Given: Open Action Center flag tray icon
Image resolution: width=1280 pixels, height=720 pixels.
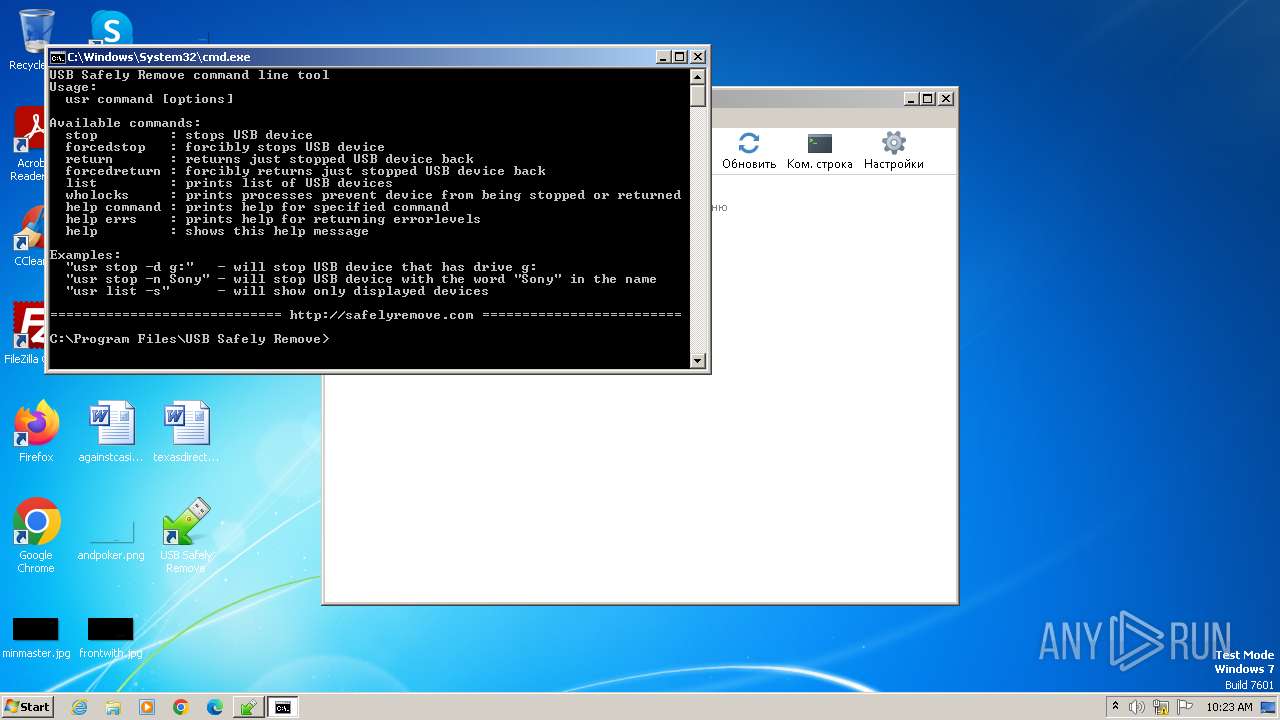Looking at the screenshot, I should pyautogui.click(x=1185, y=707).
